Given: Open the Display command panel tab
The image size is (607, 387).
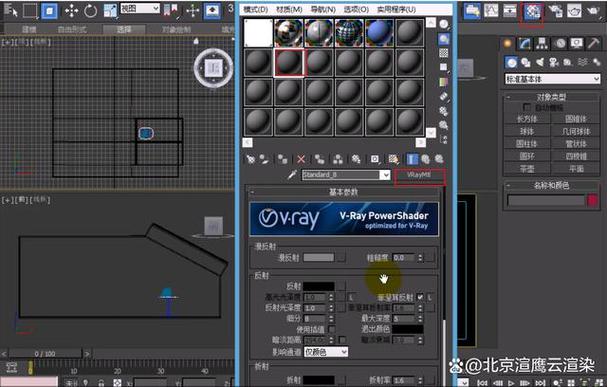Looking at the screenshot, I should [576, 44].
